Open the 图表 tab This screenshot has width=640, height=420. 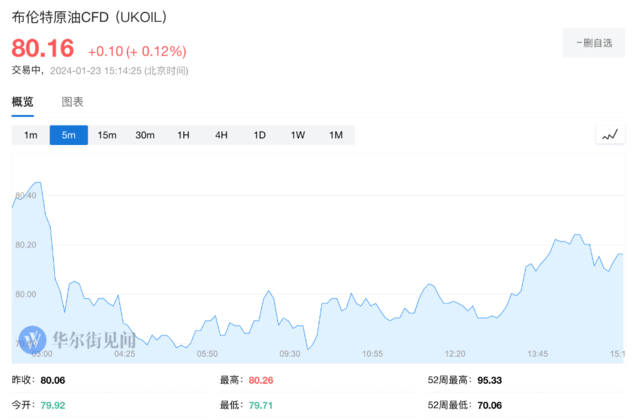73,102
